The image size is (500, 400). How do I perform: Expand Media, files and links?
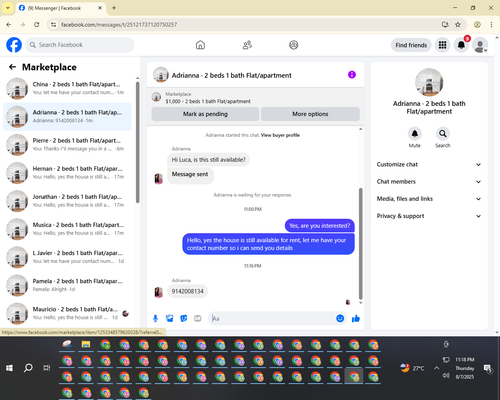pyautogui.click(x=429, y=199)
